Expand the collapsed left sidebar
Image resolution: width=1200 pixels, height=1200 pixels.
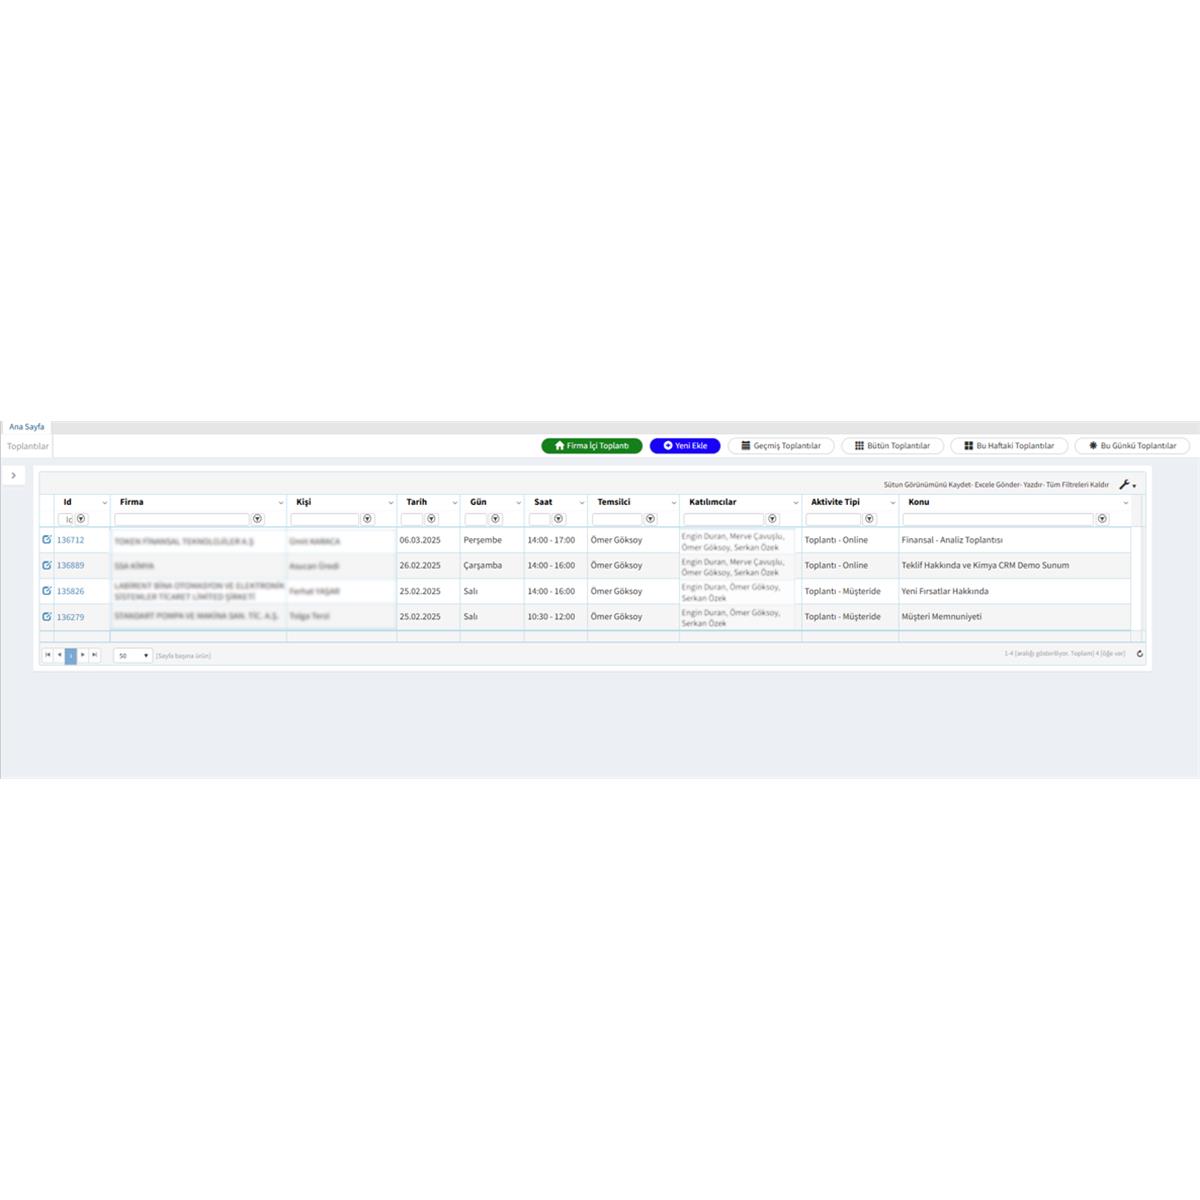[x=13, y=476]
